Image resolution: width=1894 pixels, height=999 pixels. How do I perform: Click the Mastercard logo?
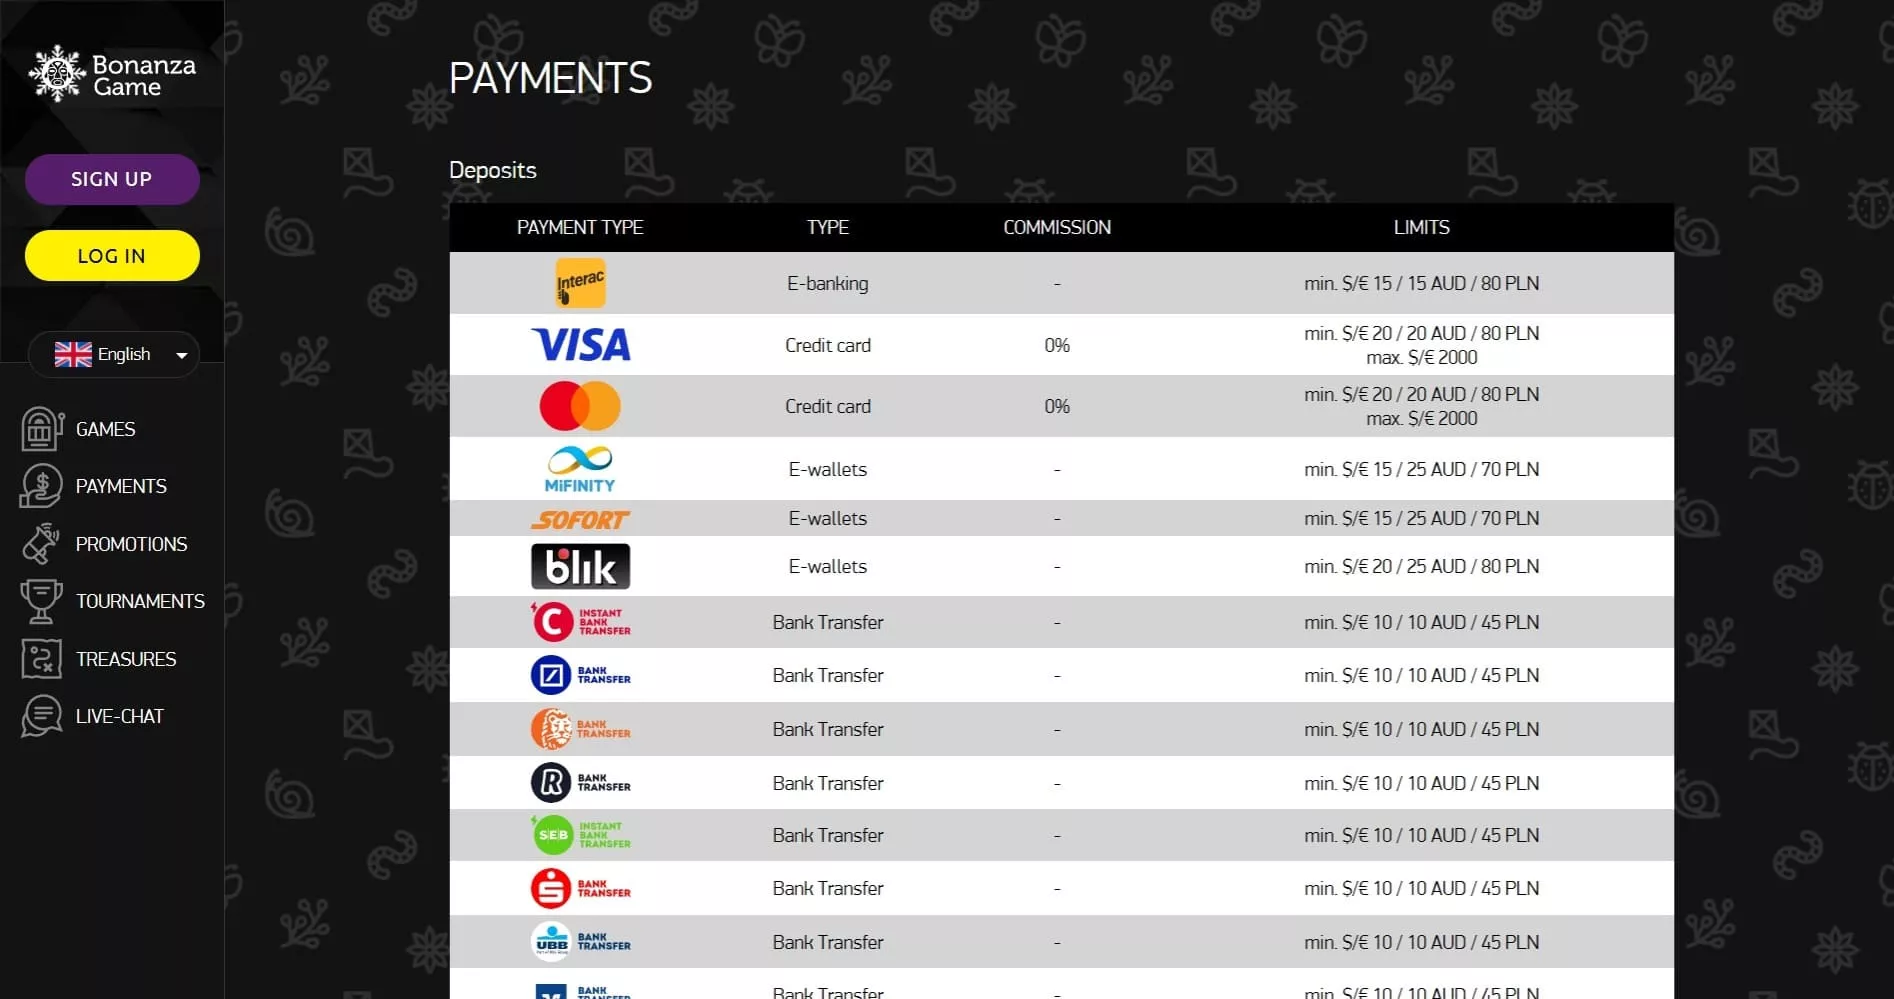click(x=580, y=406)
